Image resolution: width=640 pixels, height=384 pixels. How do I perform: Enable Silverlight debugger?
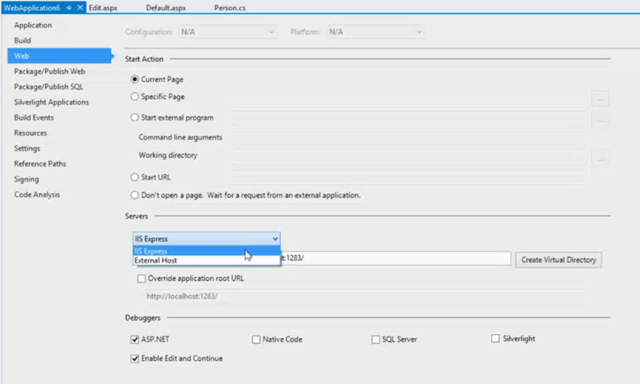[x=495, y=338]
